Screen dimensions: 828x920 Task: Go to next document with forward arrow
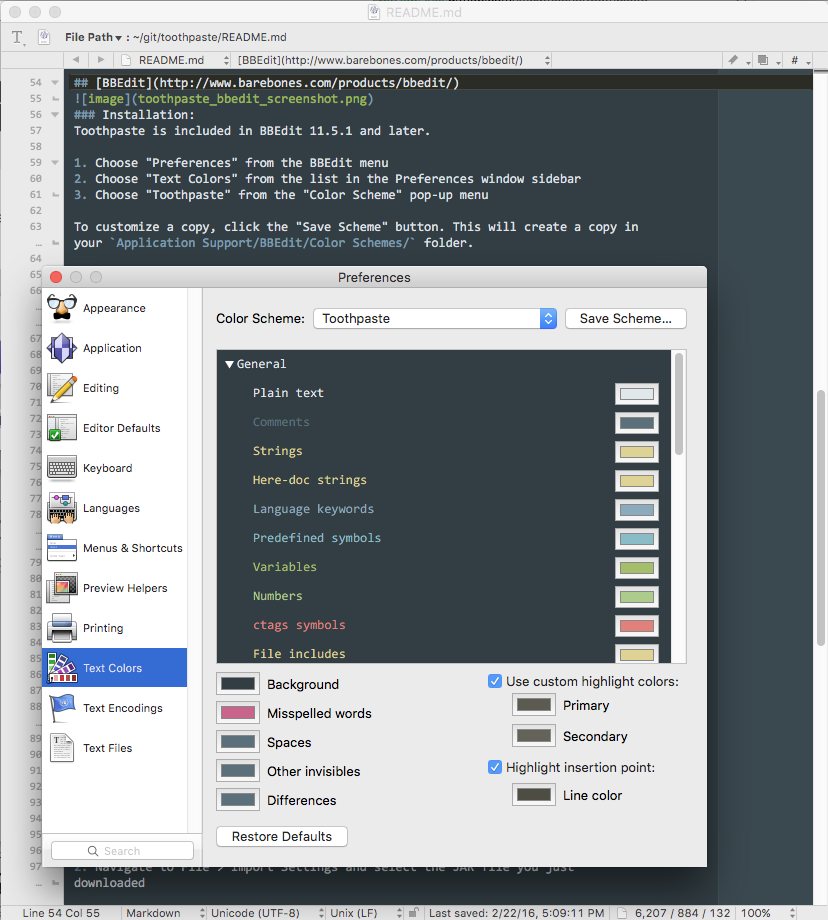101,60
